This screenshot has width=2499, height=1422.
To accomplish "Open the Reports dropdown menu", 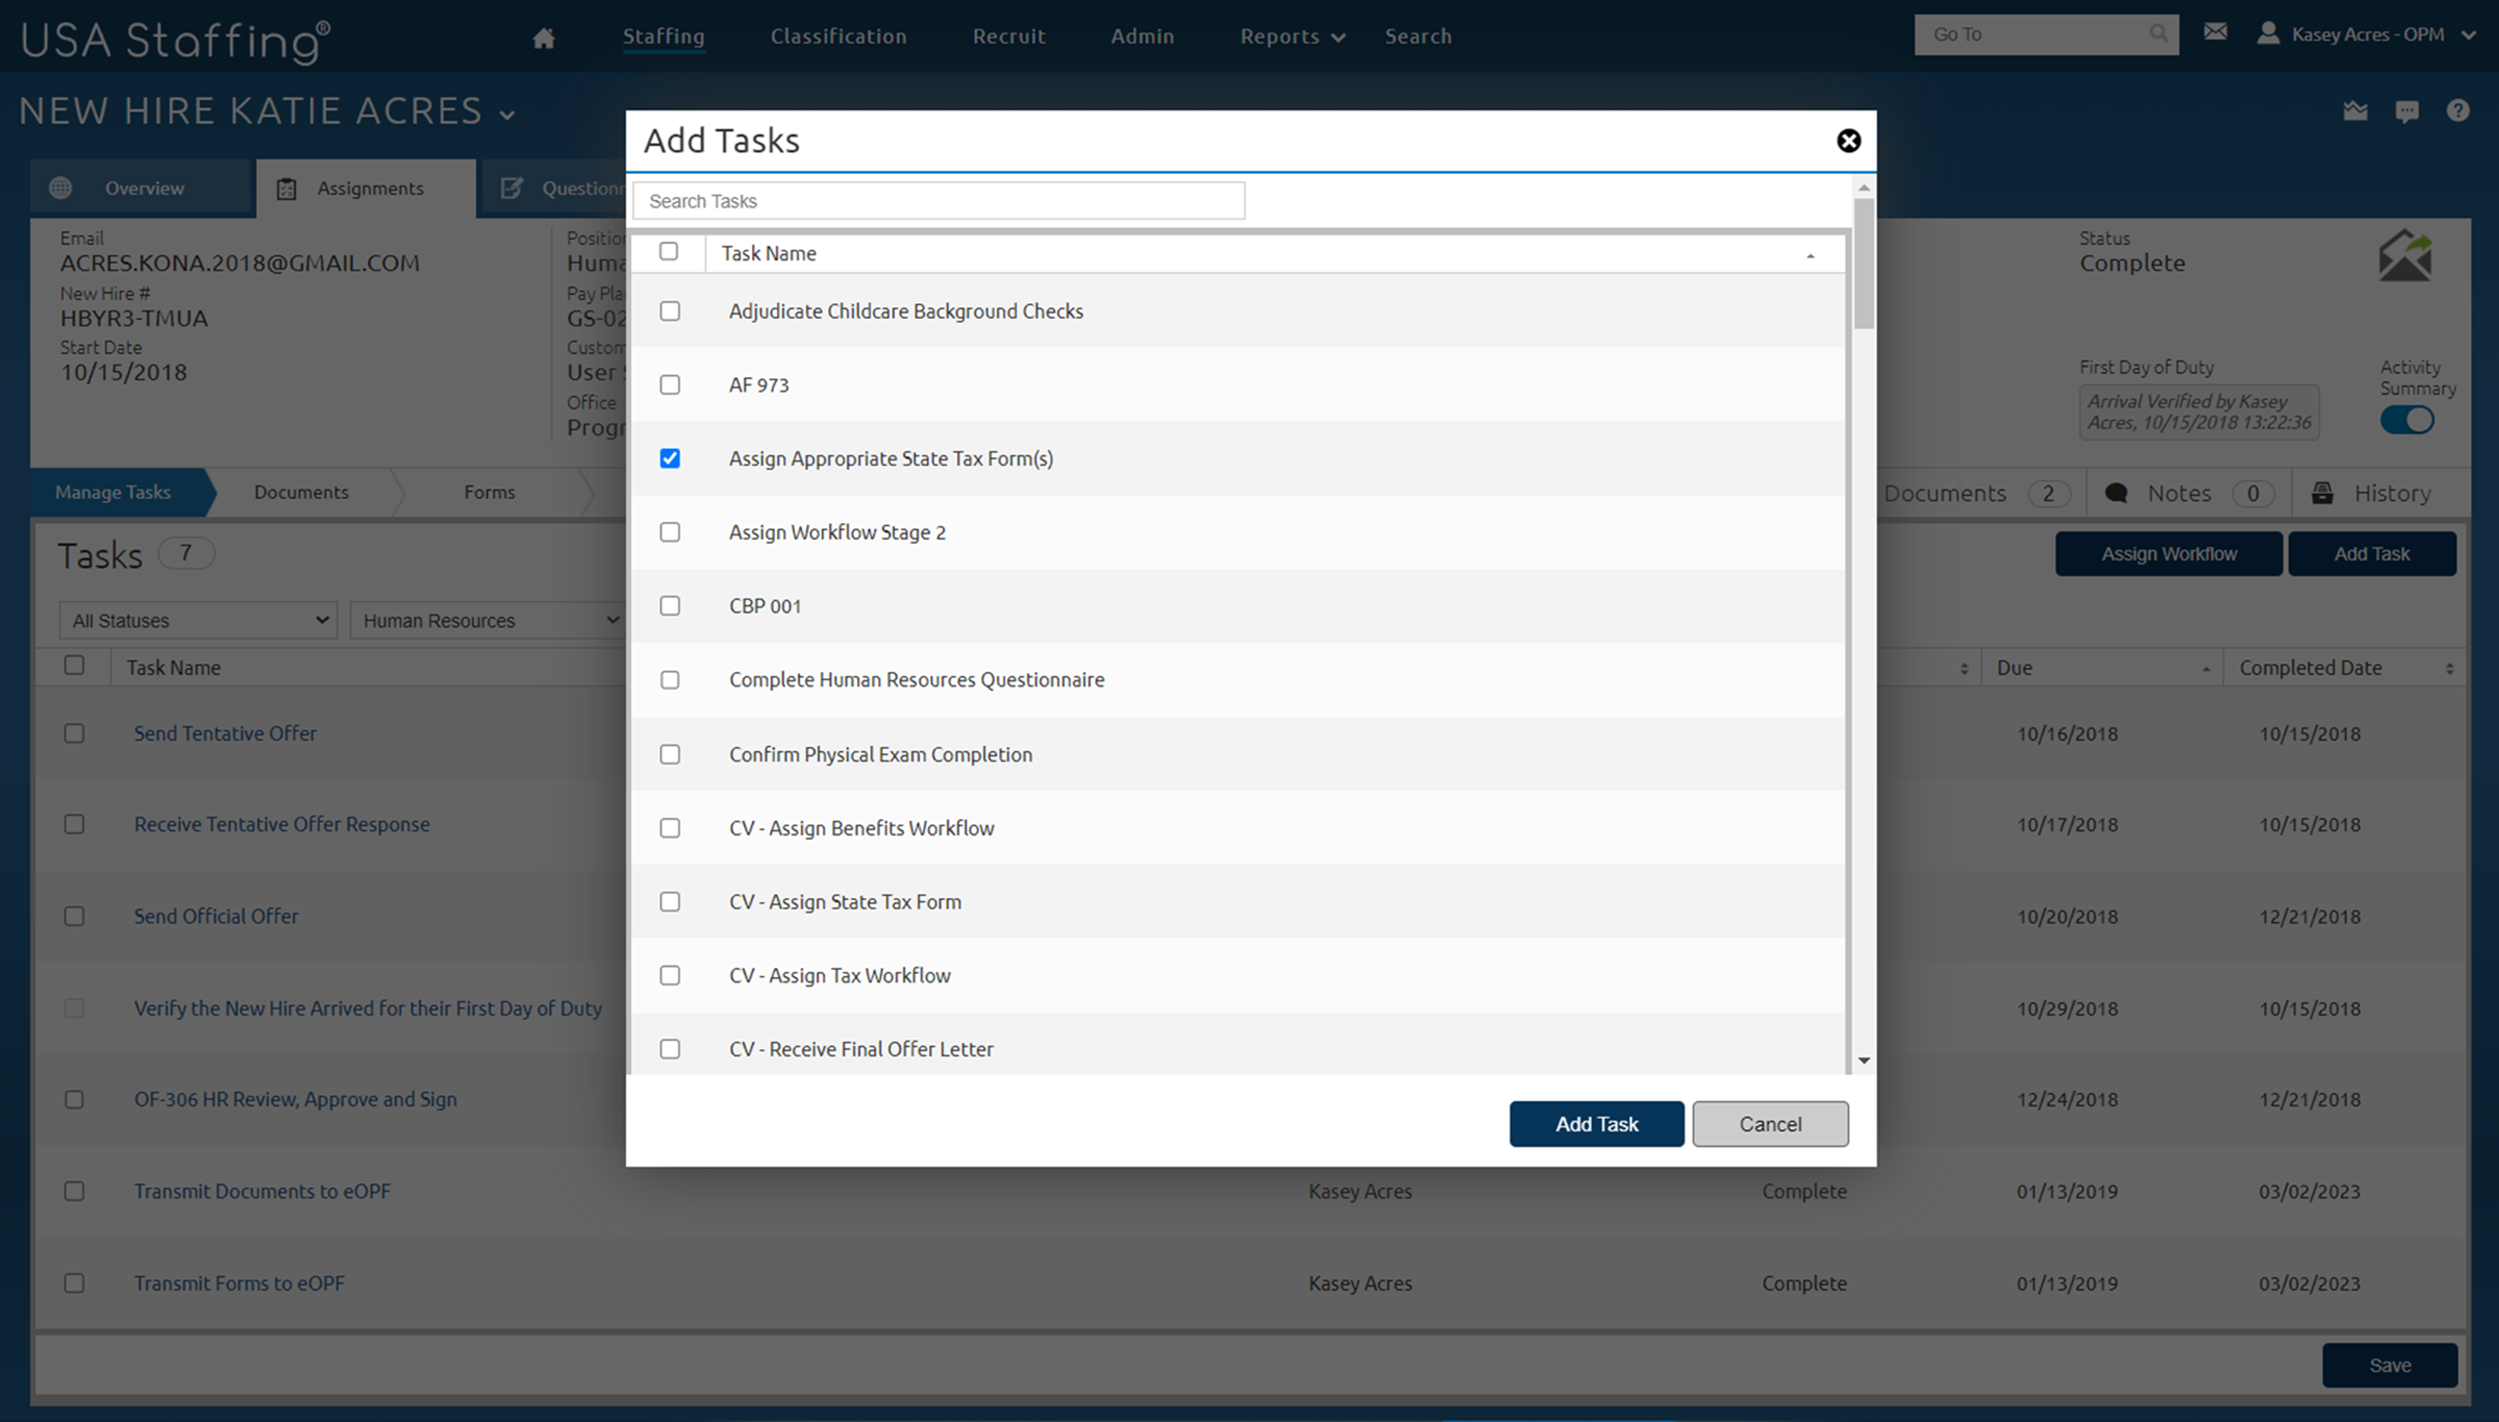I will [x=1292, y=37].
